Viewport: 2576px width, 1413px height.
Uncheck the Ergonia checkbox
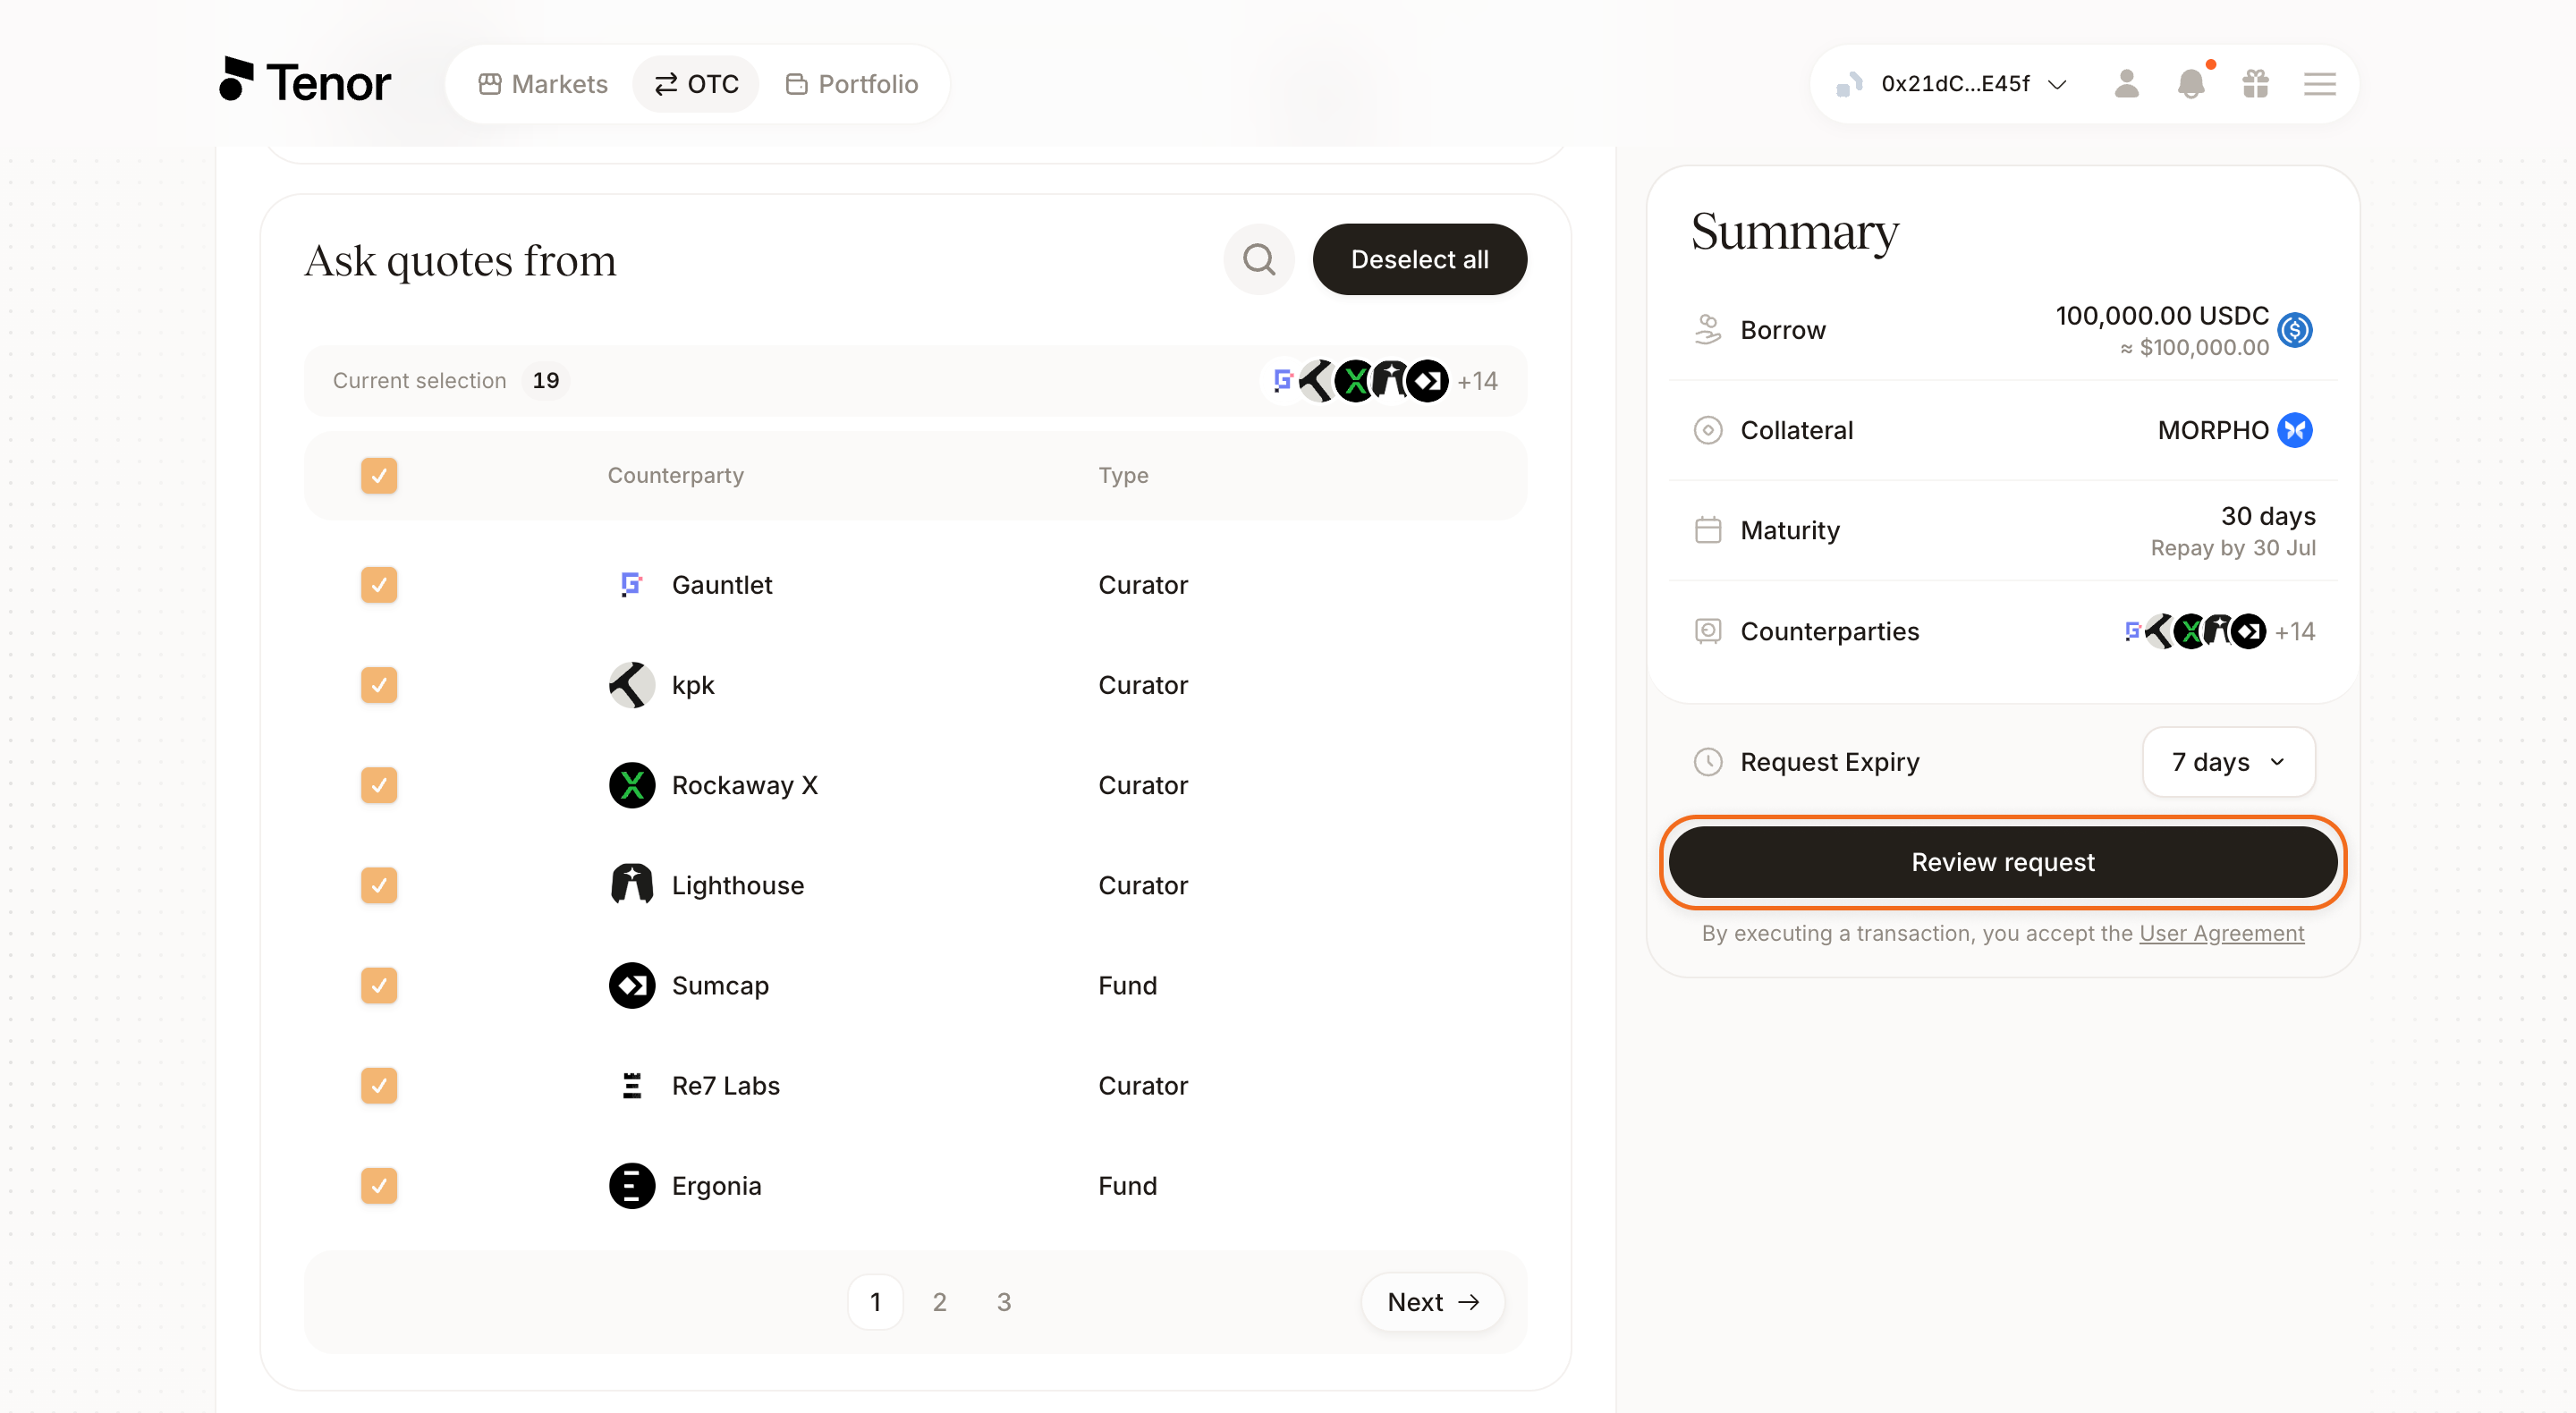point(379,1185)
